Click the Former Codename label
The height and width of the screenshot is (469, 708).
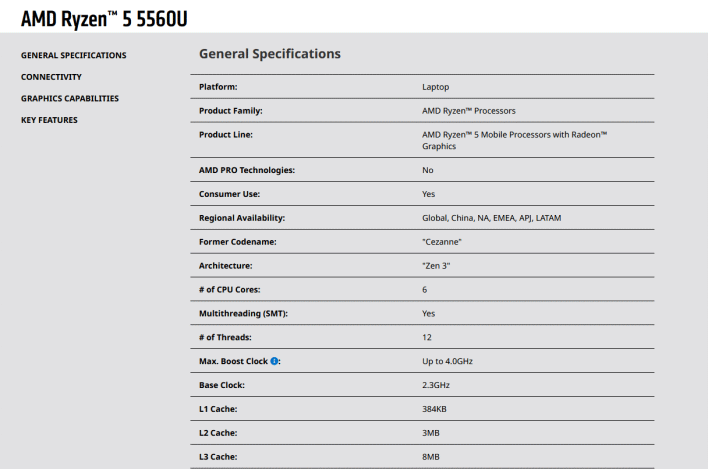click(238, 242)
